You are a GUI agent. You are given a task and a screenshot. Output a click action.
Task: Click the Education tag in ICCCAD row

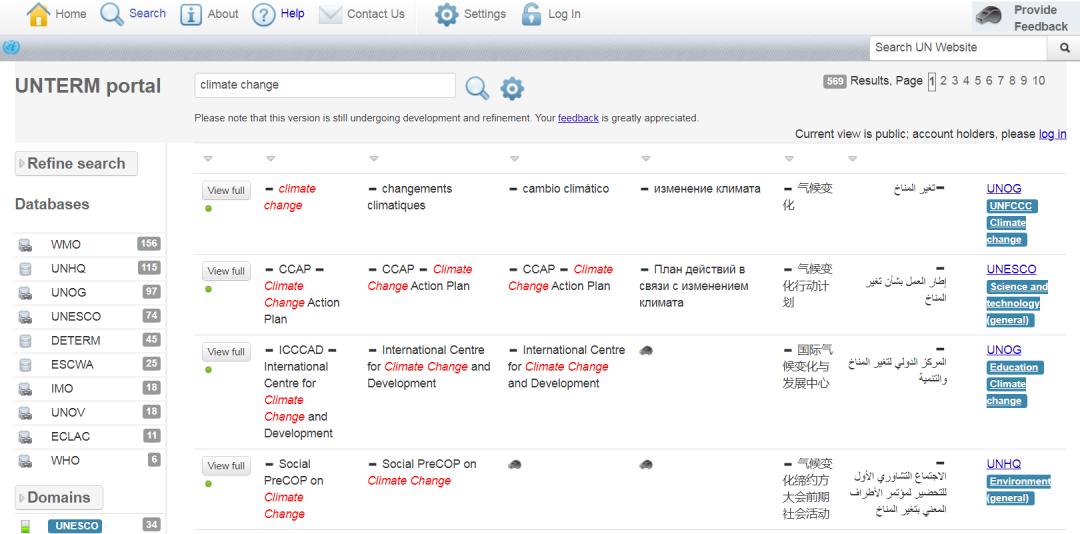pos(1015,367)
